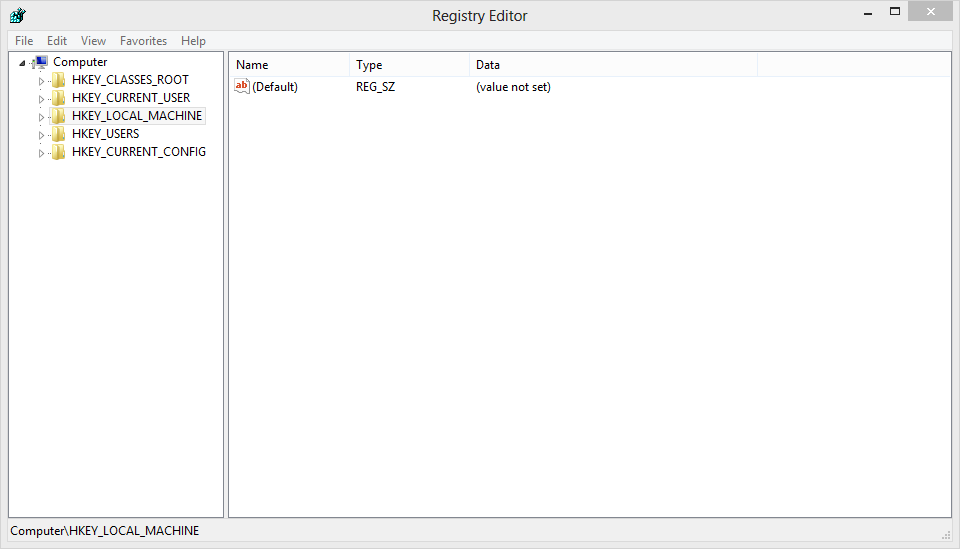Select HKEY_LOCAL_MACHINE in the tree

pos(137,116)
